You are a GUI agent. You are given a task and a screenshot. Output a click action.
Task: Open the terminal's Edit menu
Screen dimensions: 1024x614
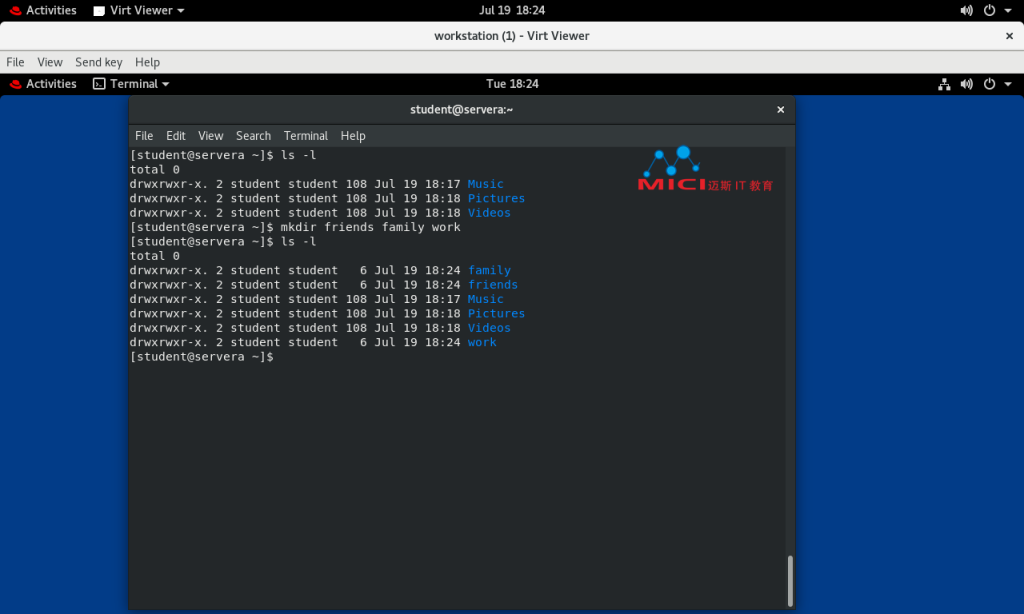coord(176,136)
